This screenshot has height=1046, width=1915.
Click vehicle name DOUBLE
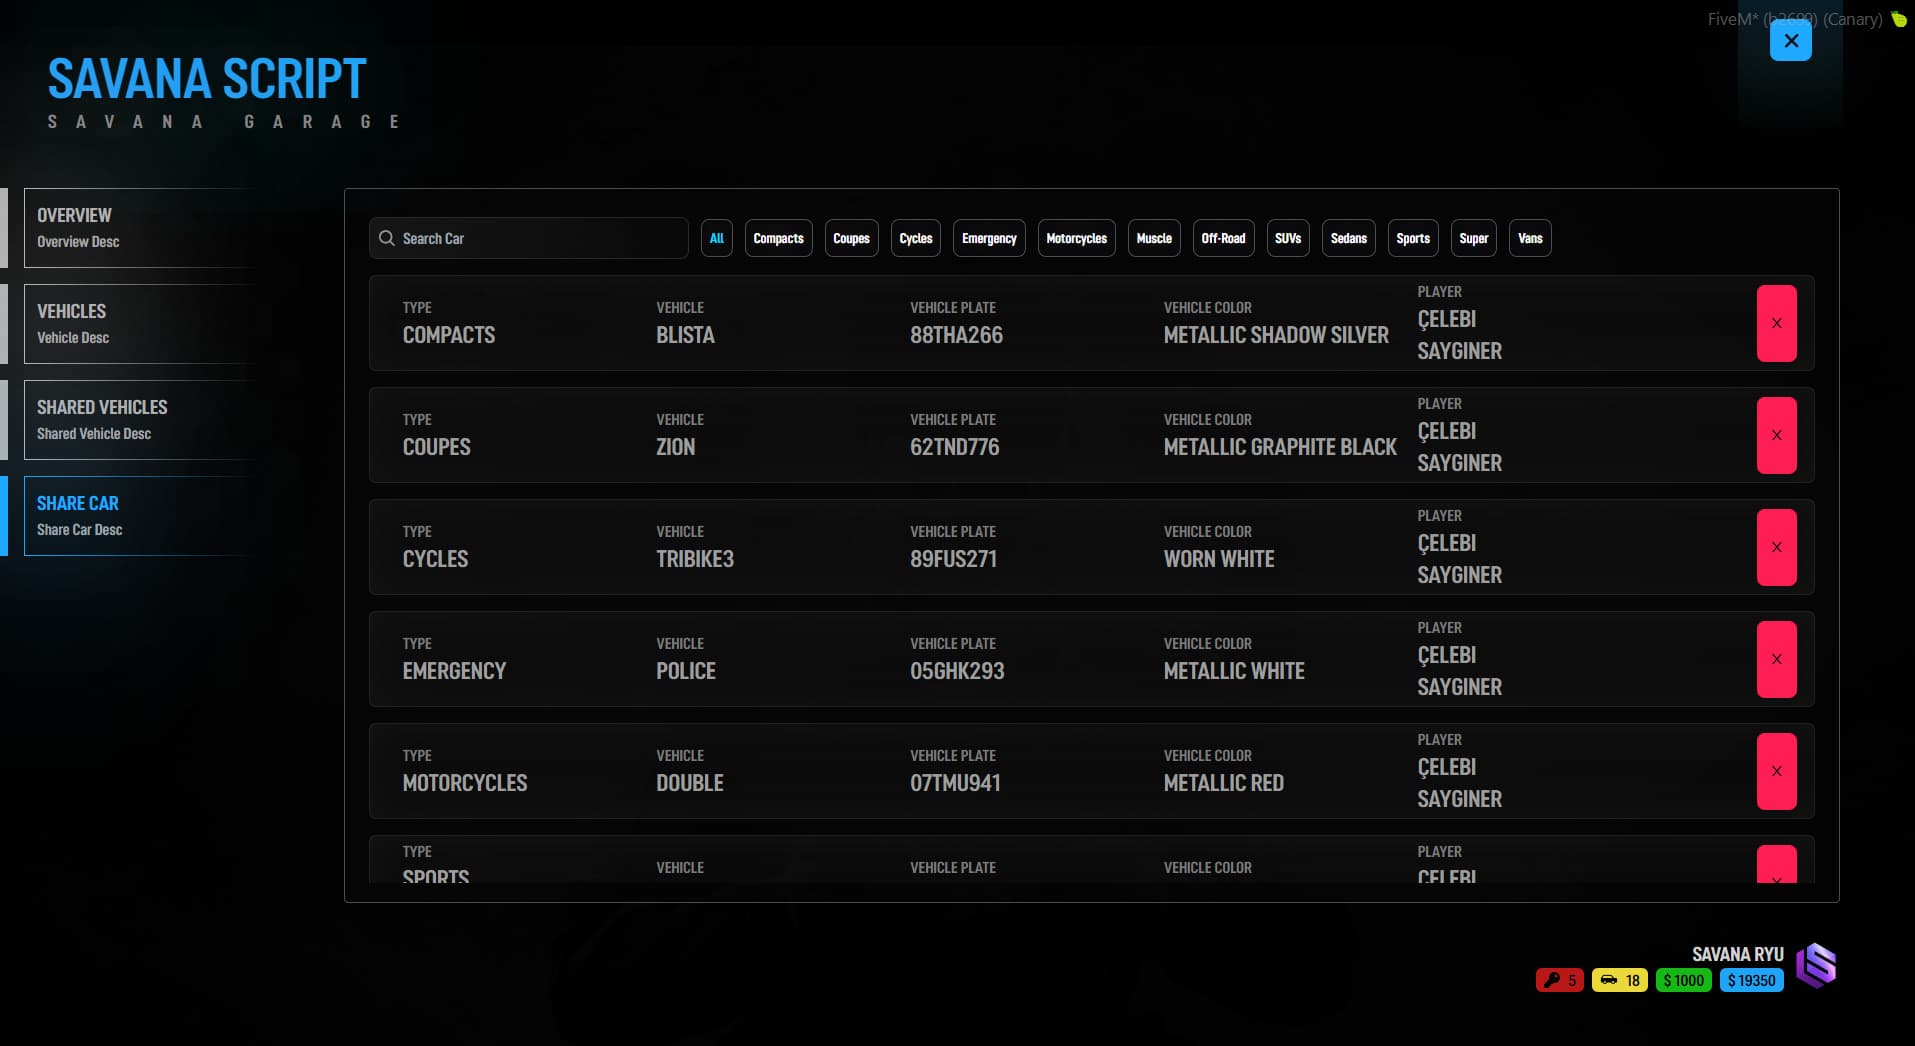690,783
